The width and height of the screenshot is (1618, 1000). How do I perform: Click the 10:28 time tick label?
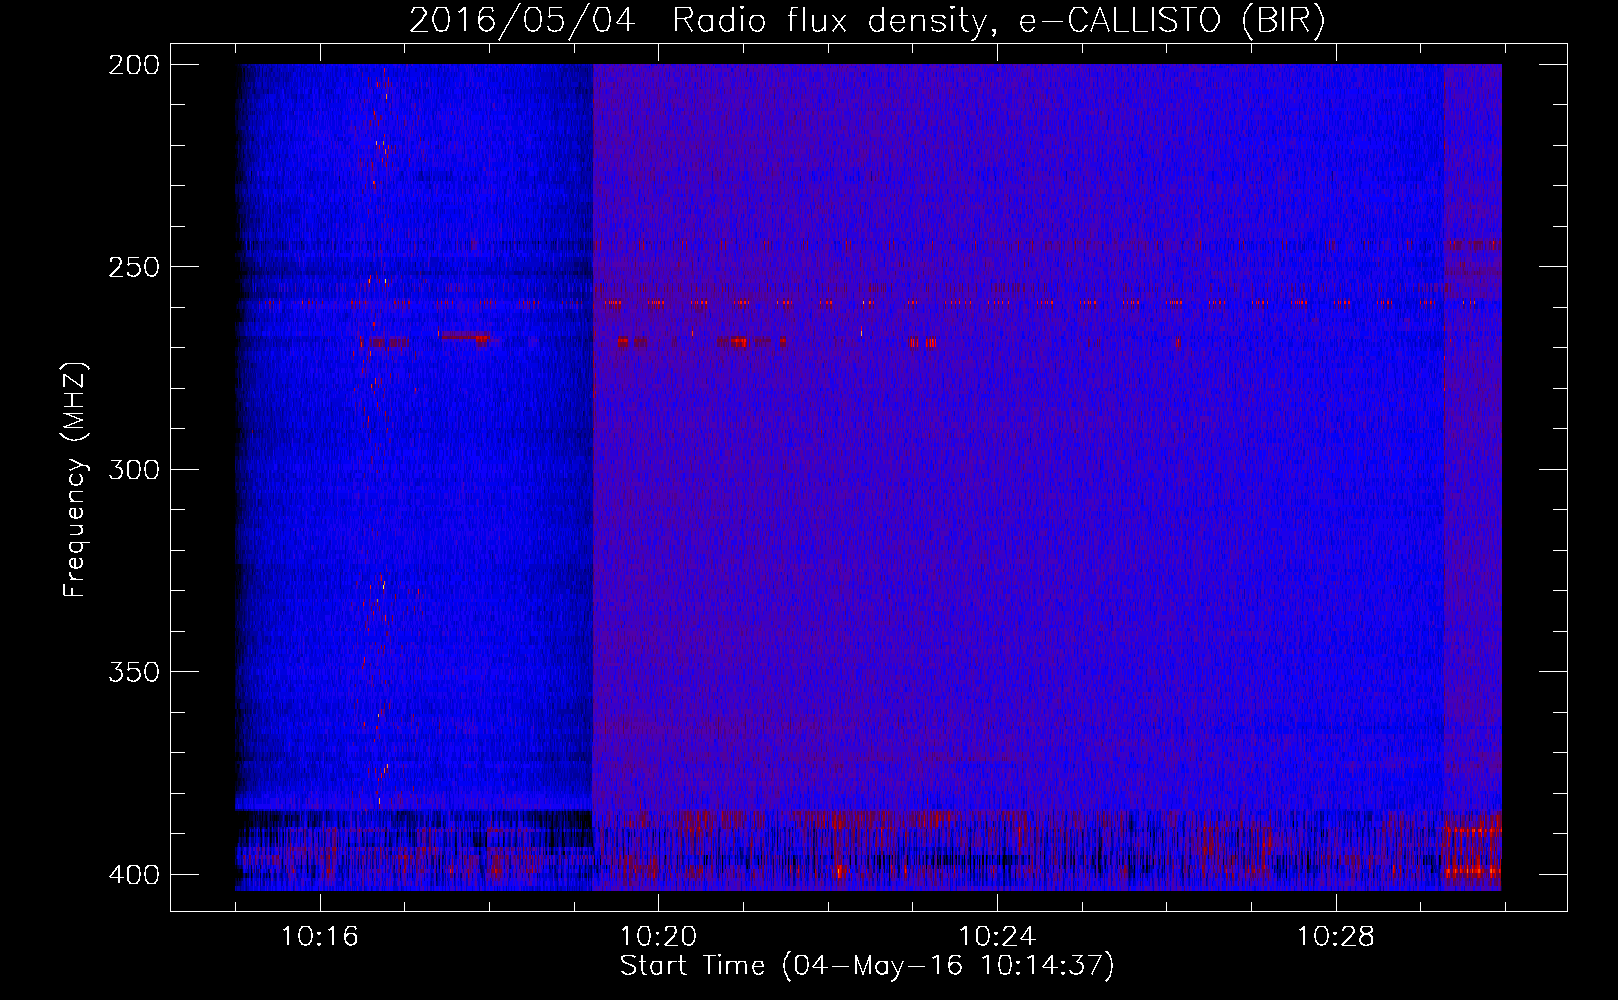coord(1336,937)
